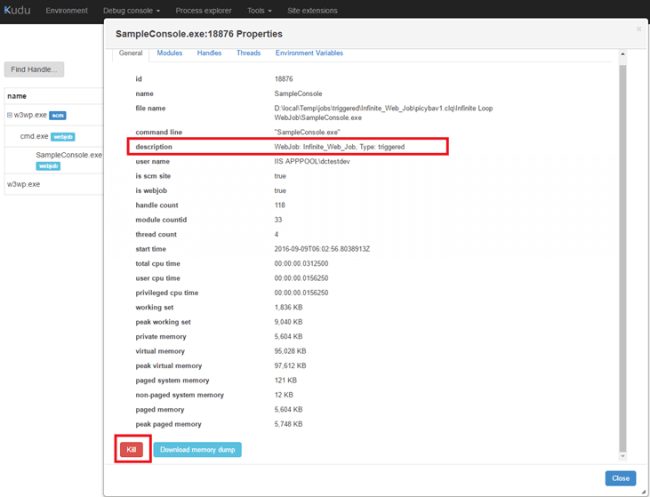
Task: Switch to the Modules tab
Action: 169,53
